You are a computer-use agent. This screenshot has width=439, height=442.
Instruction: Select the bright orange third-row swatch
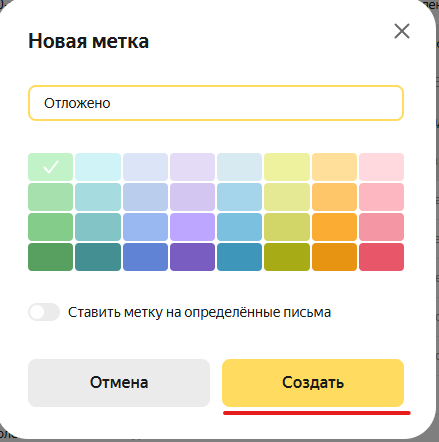334,227
